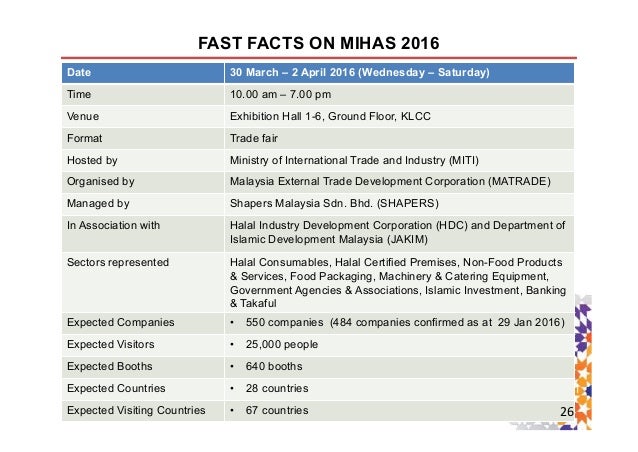Screen dimensions: 638x452
Task: Click 'Shapers Malaysia Sdn. Bhd. (SHAPERS)'
Action: [x=334, y=203]
